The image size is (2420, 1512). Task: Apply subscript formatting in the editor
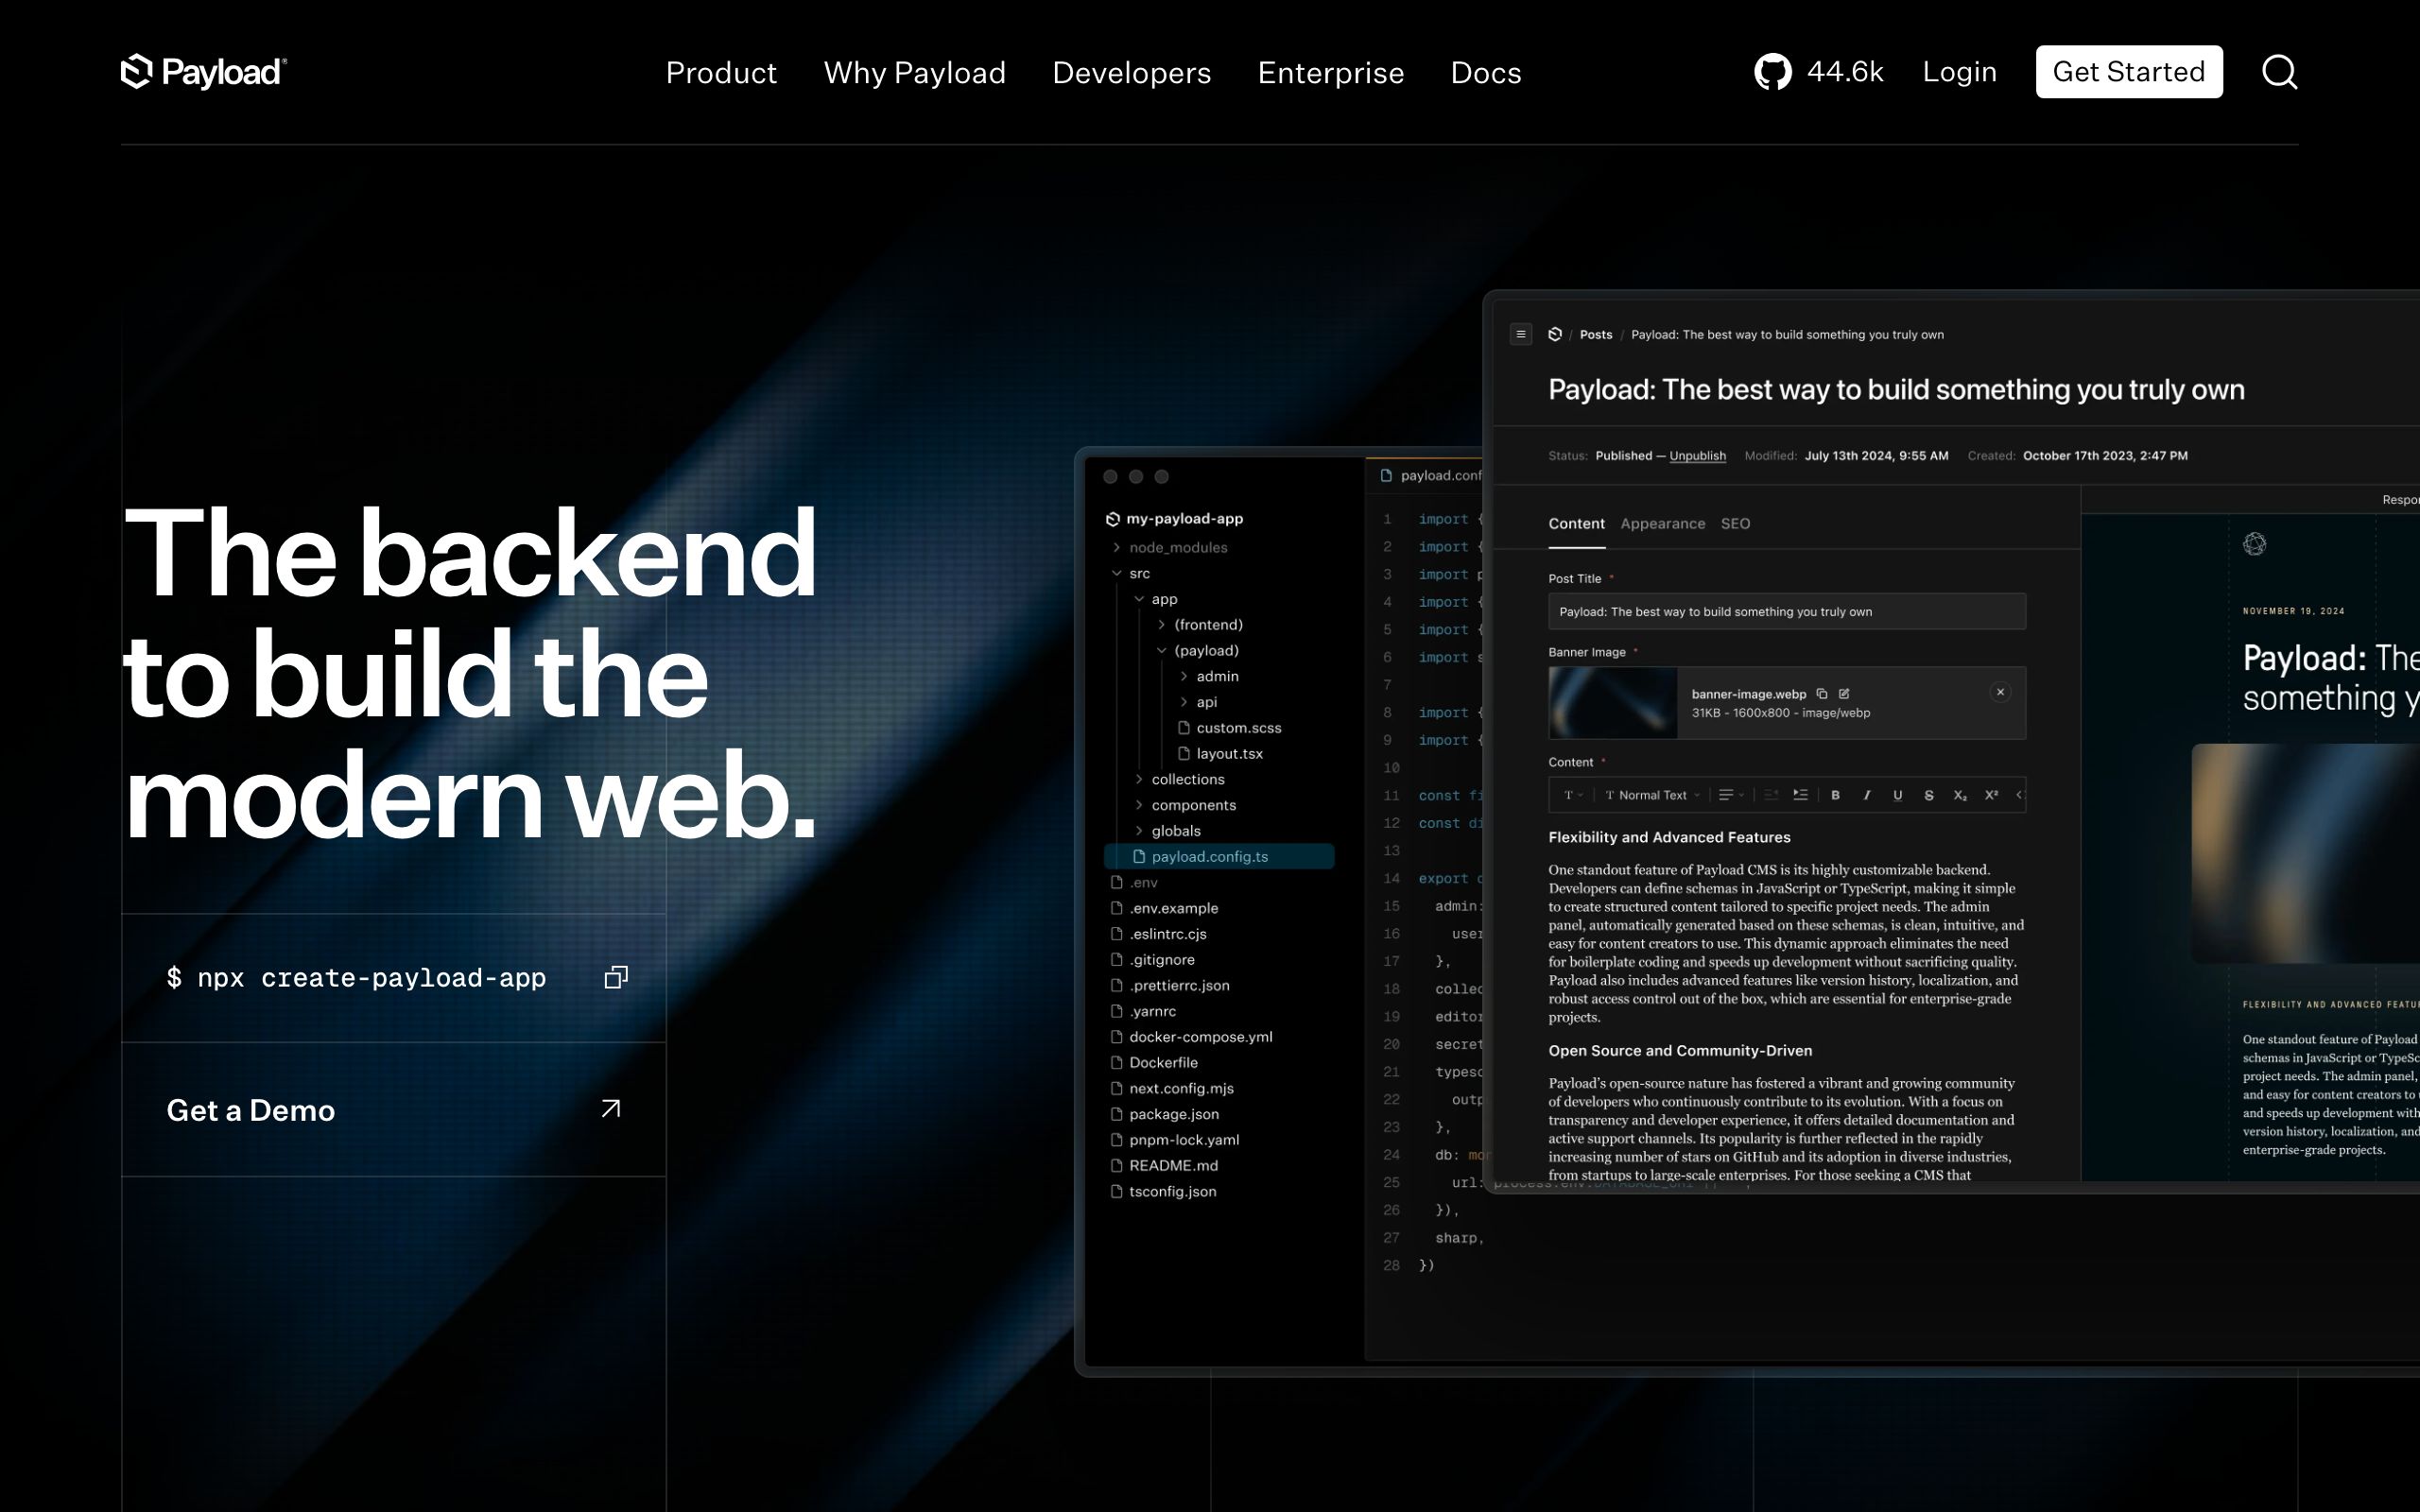1960,795
